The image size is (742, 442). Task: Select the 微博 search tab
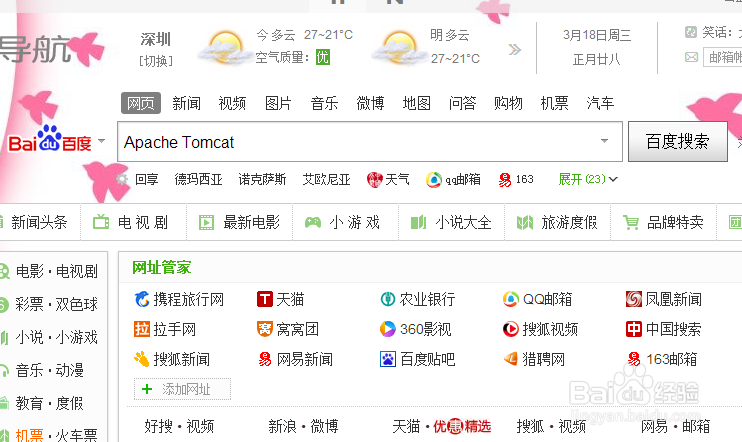point(371,103)
